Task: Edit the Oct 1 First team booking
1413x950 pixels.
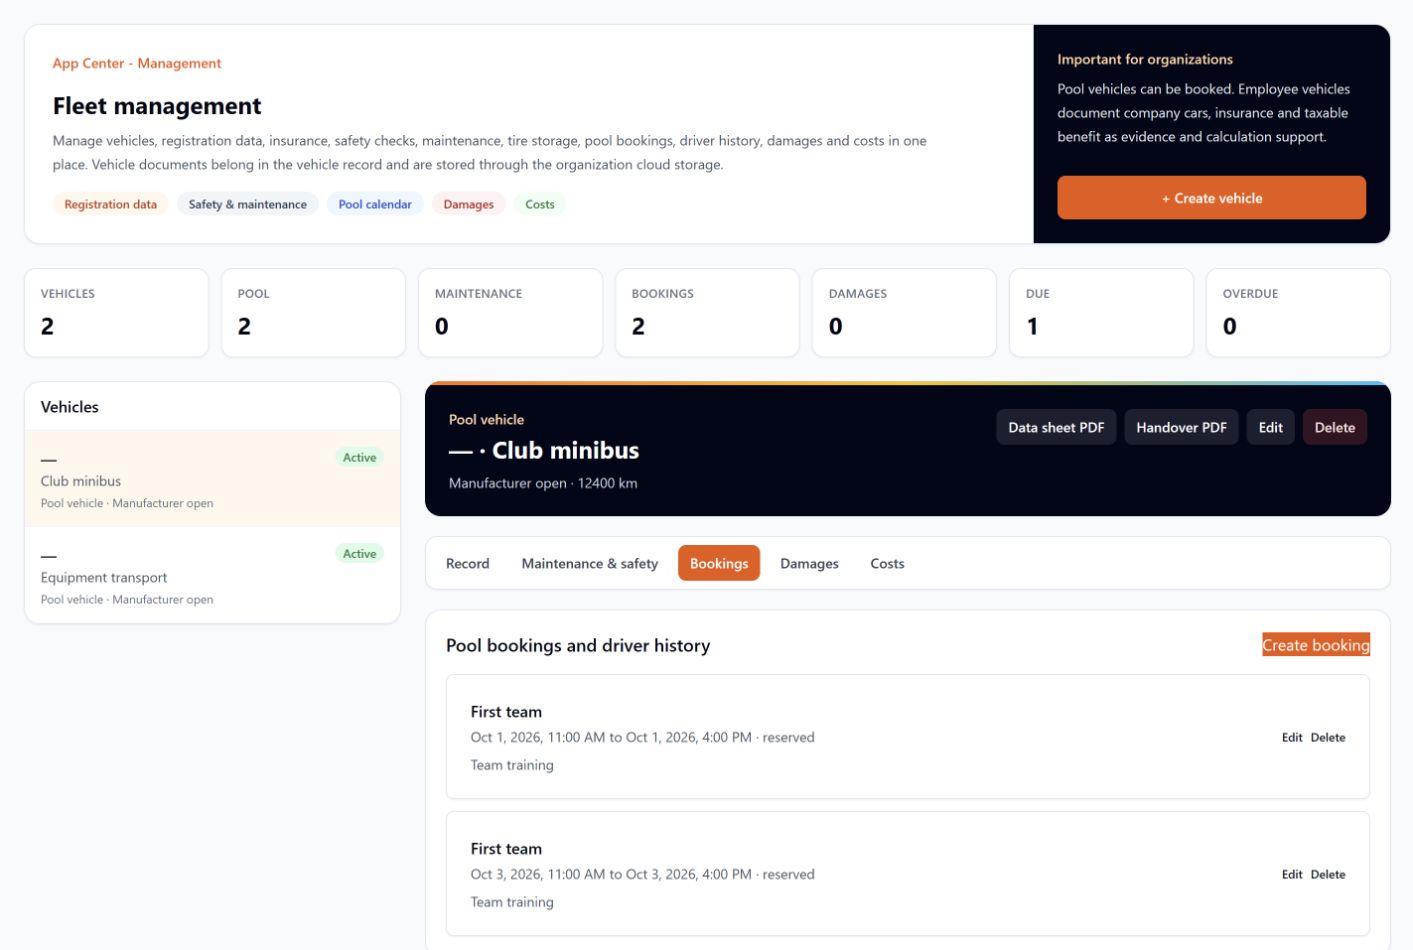Action: click(1292, 737)
